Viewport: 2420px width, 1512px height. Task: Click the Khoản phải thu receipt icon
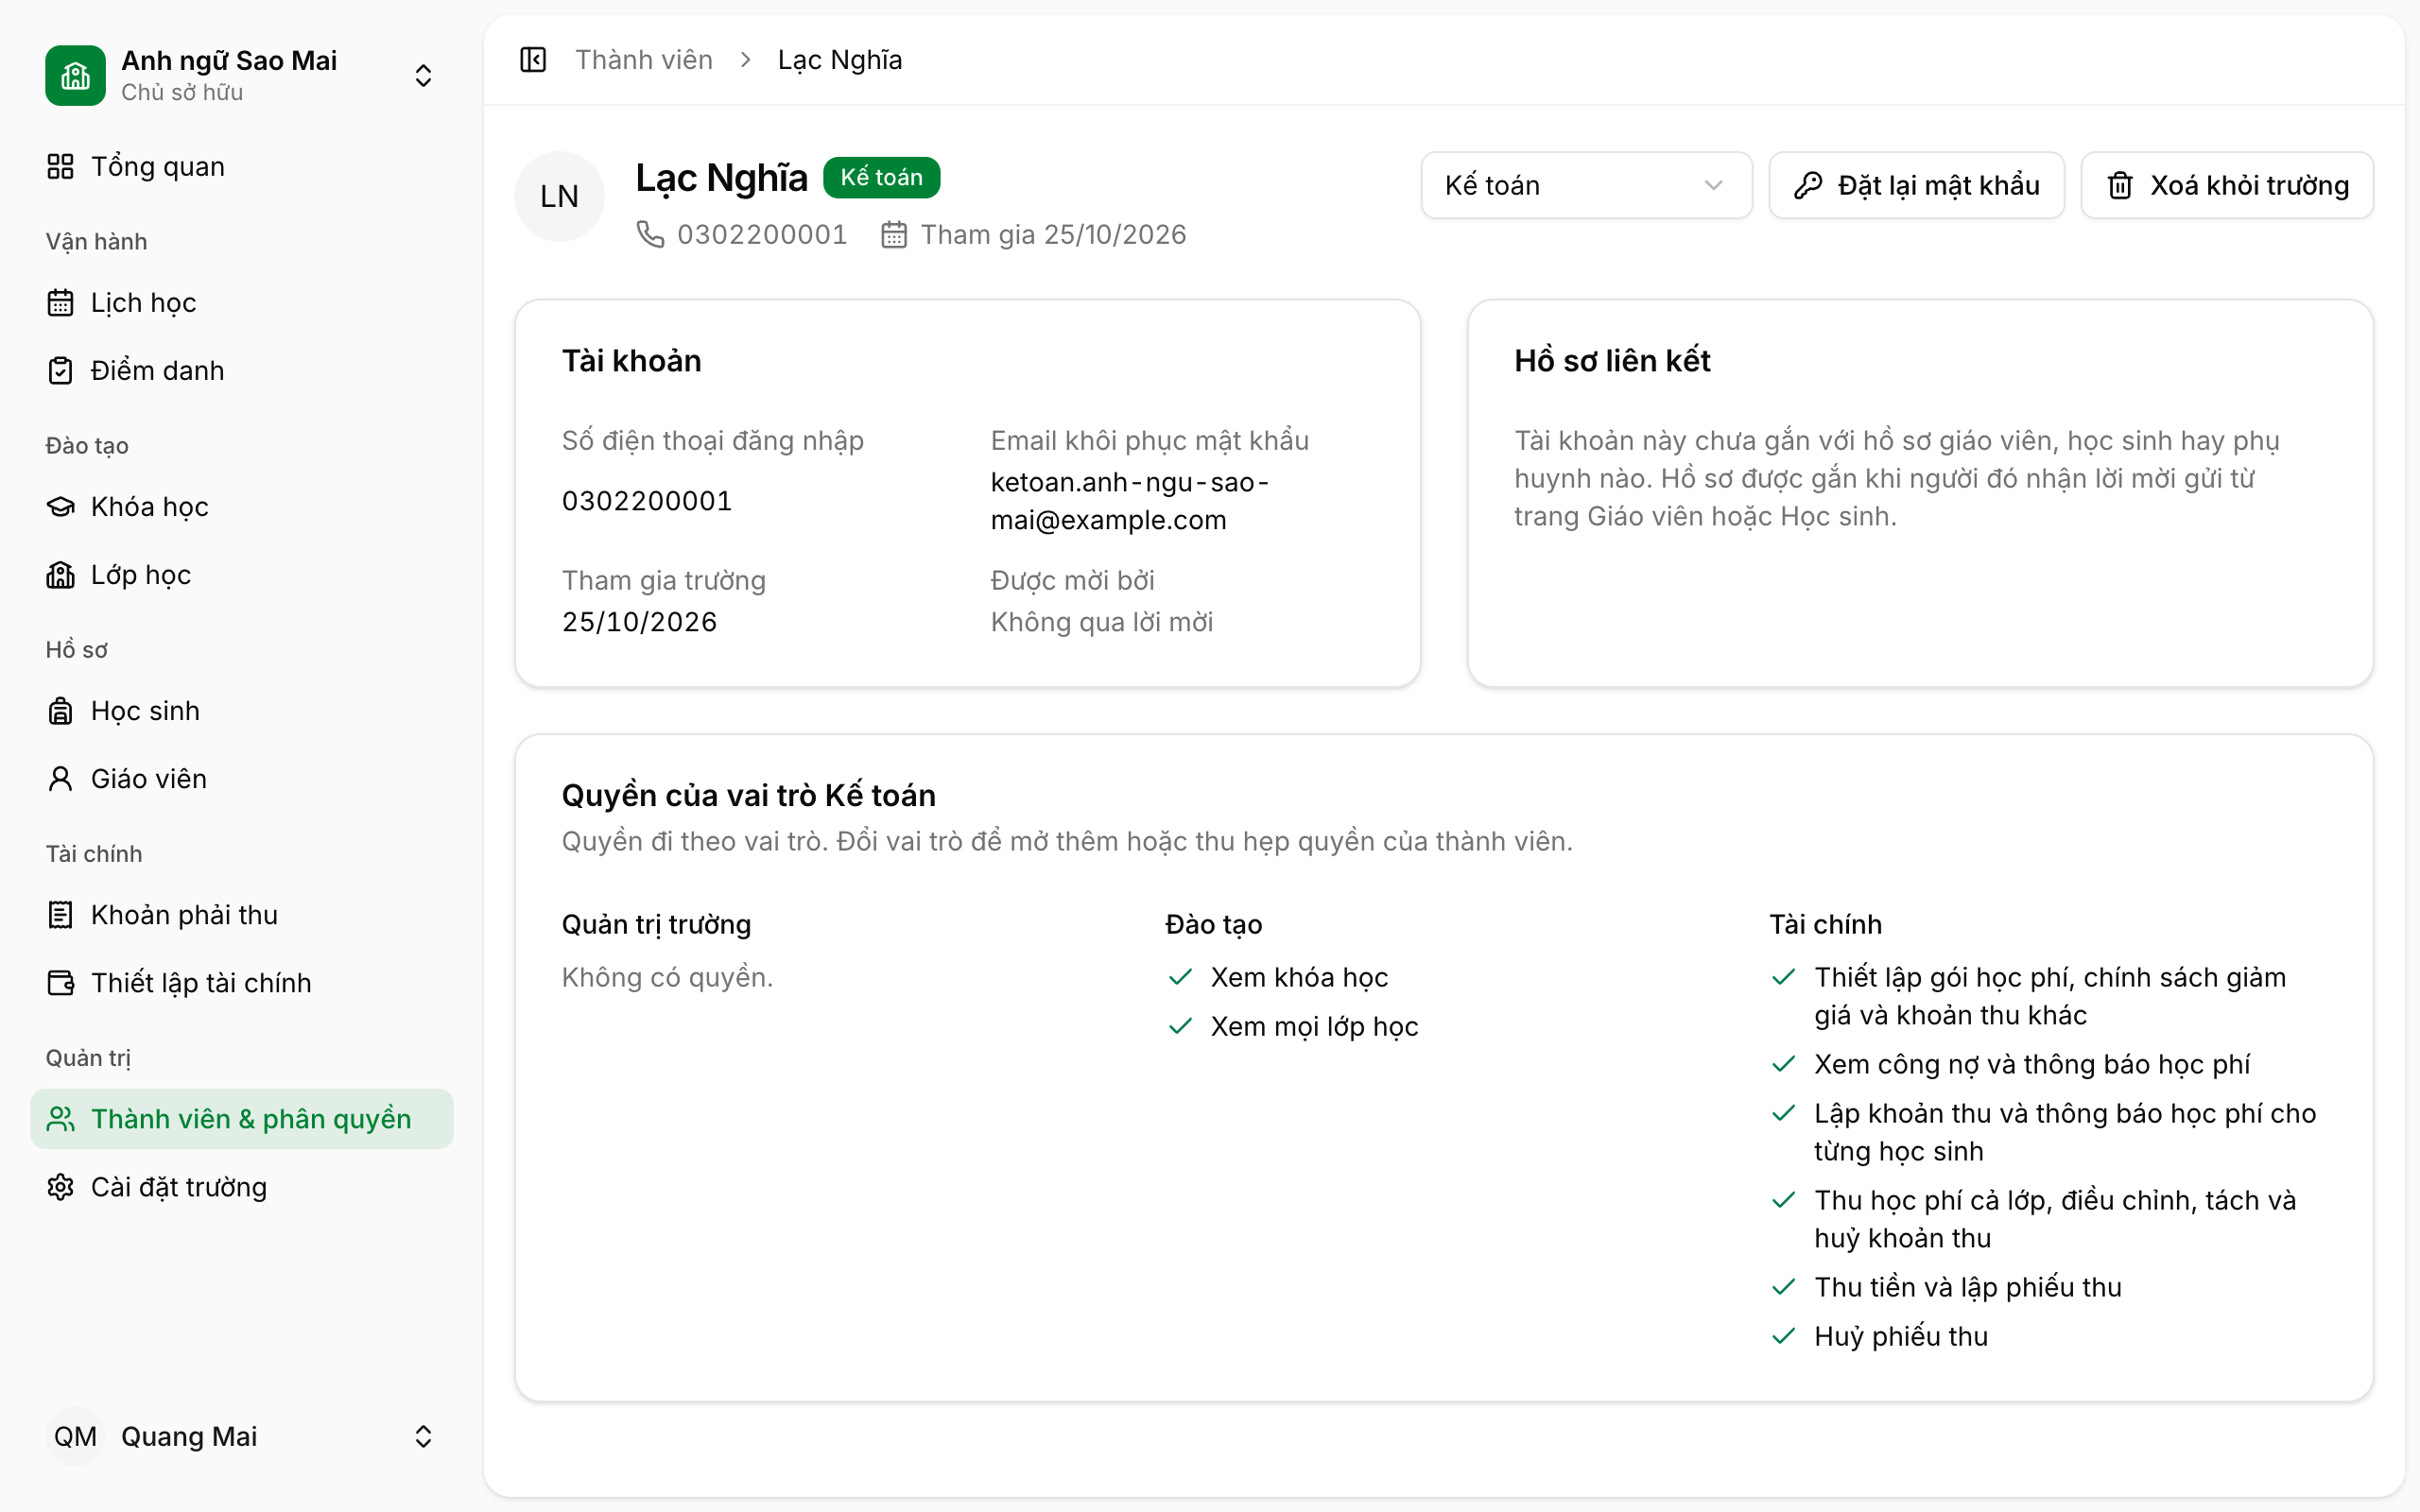[60, 914]
